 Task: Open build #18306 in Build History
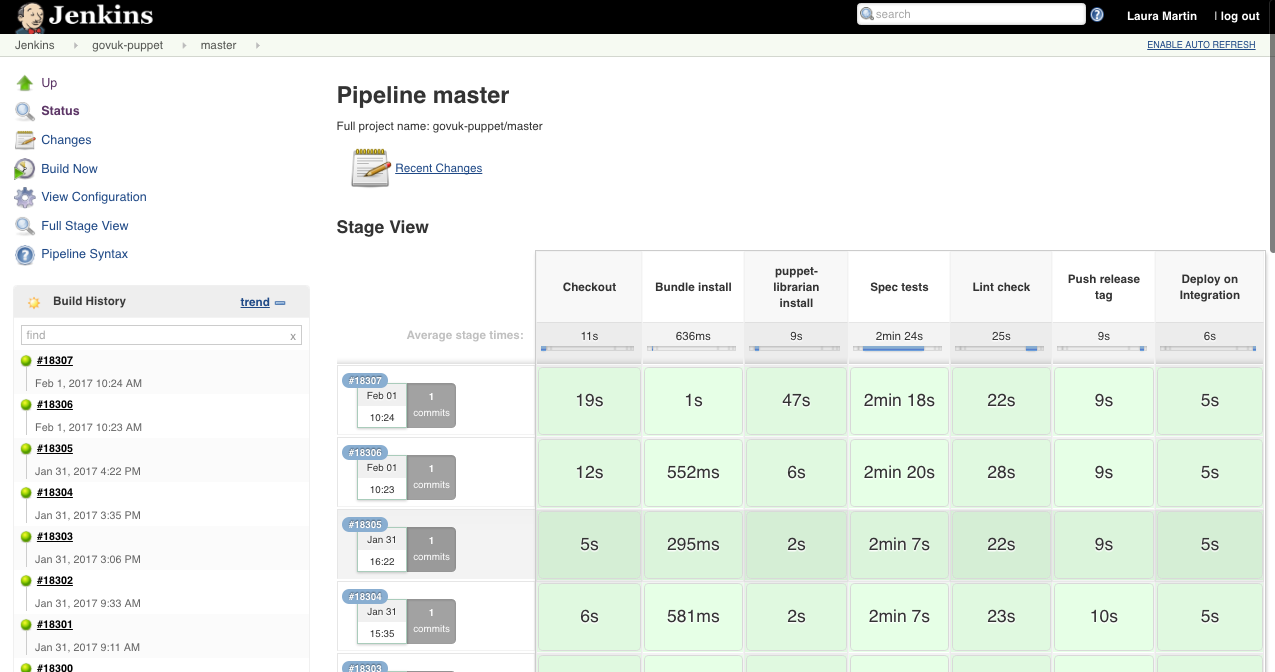[55, 405]
